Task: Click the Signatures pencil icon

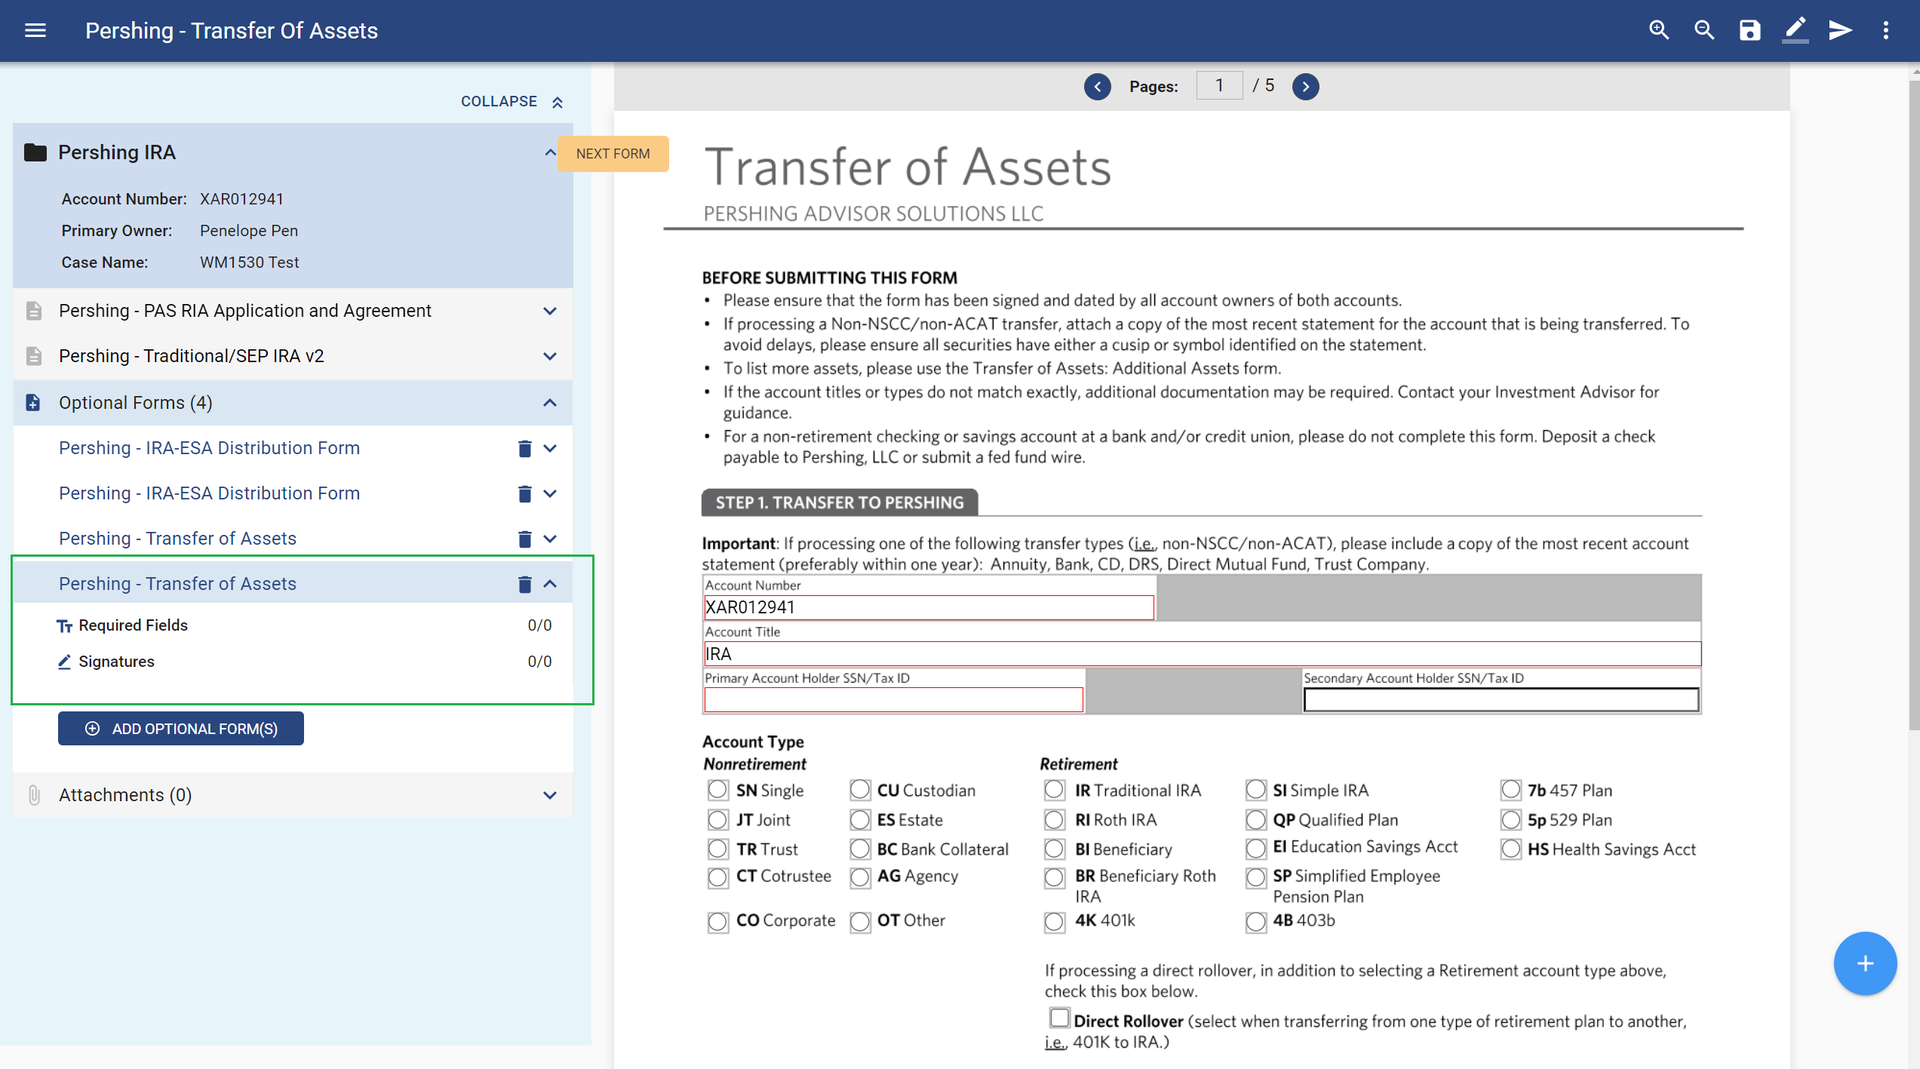Action: click(64, 662)
